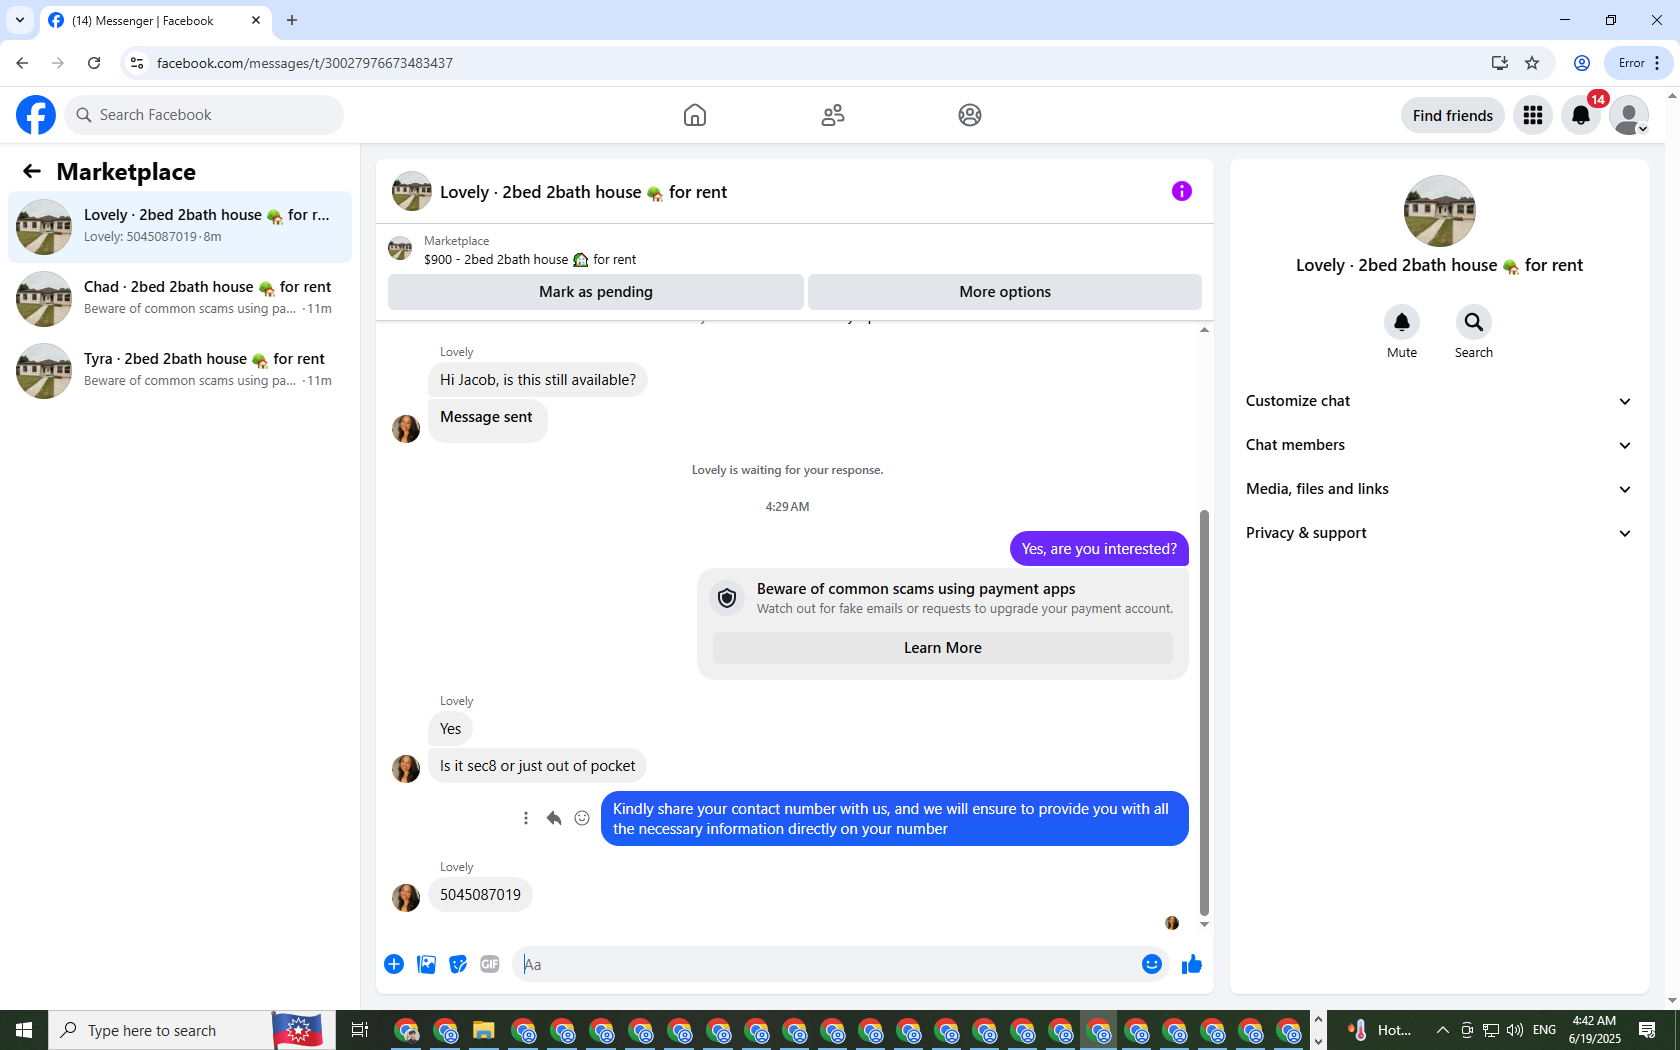Viewport: 1680px width, 1050px height.
Task: Click the back arrow beside Marketplace
Action: pyautogui.click(x=32, y=171)
